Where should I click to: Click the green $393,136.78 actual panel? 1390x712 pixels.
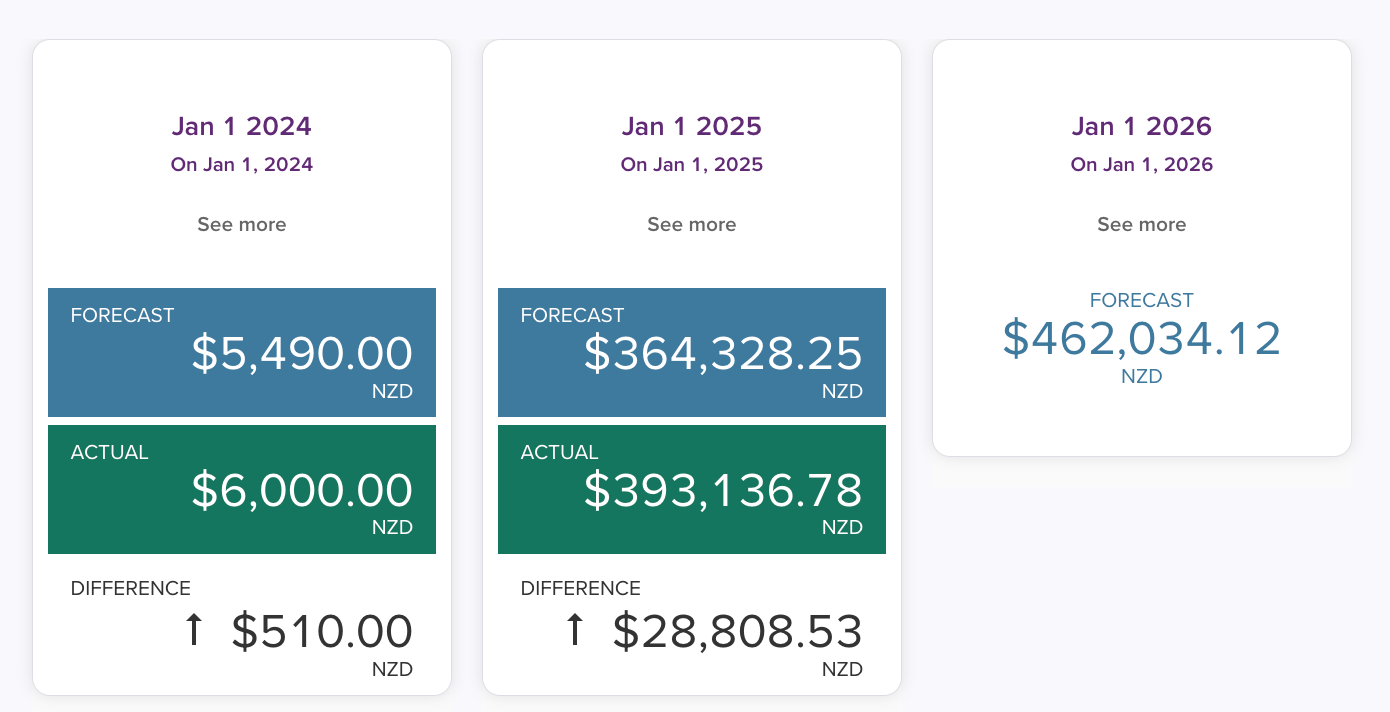point(692,489)
